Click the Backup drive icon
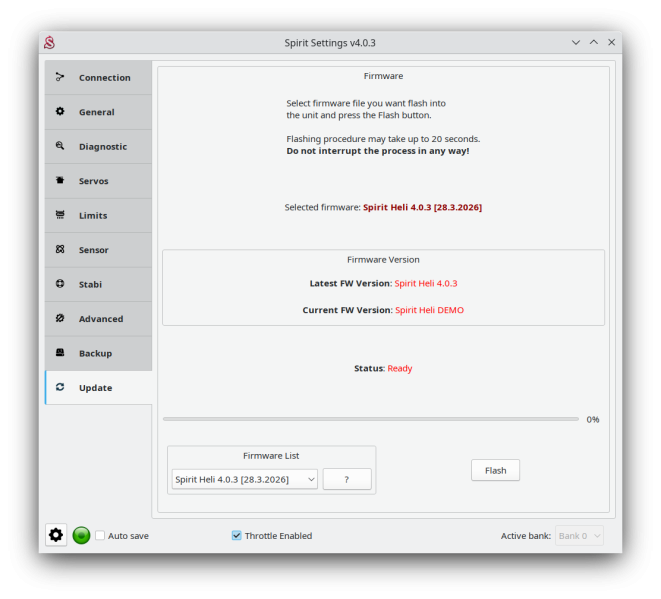 (x=60, y=353)
